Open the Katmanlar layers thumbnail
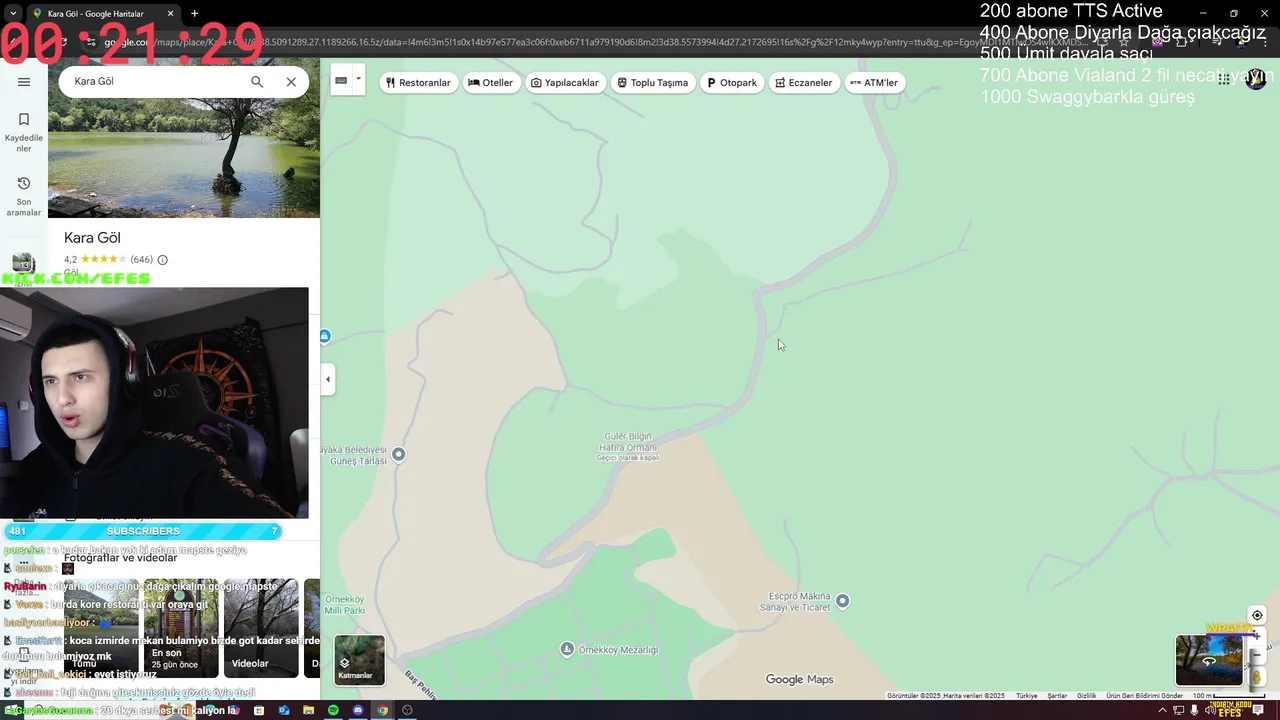This screenshot has height=720, width=1280. [359, 659]
